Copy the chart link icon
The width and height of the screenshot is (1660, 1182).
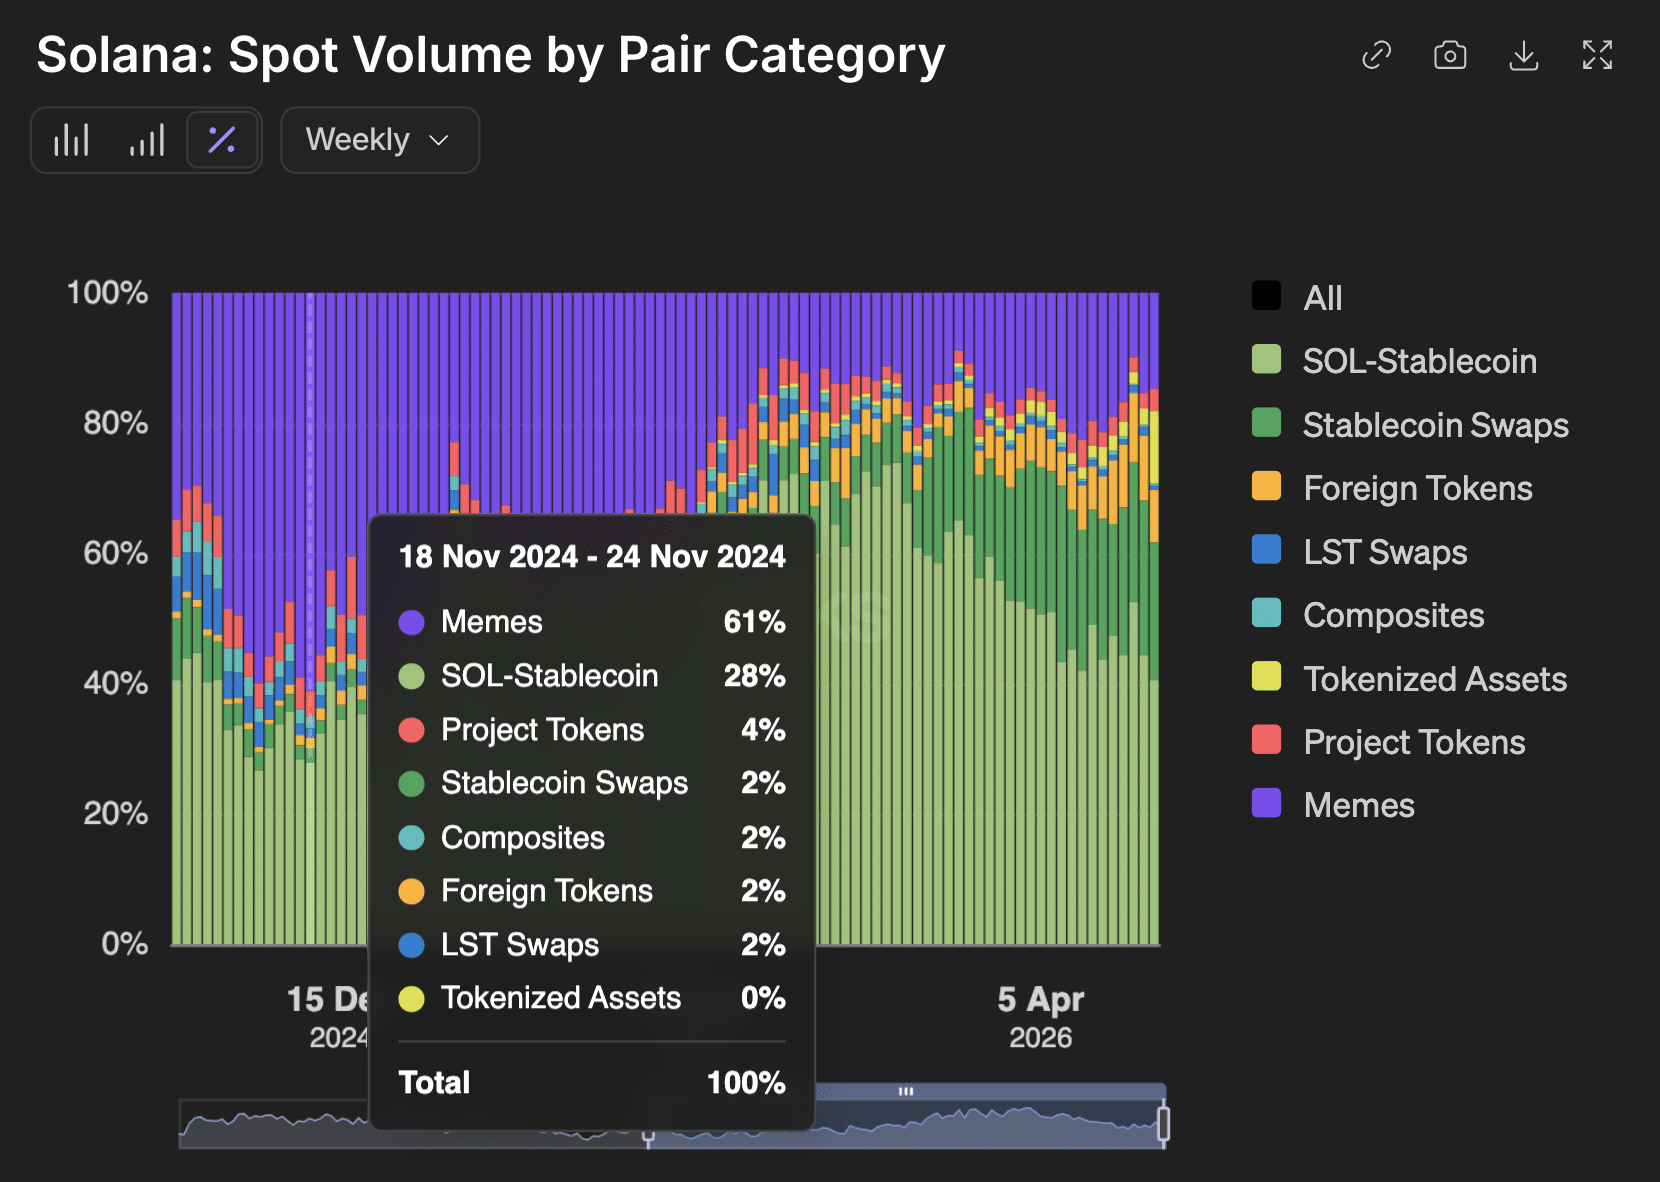pyautogui.click(x=1376, y=55)
